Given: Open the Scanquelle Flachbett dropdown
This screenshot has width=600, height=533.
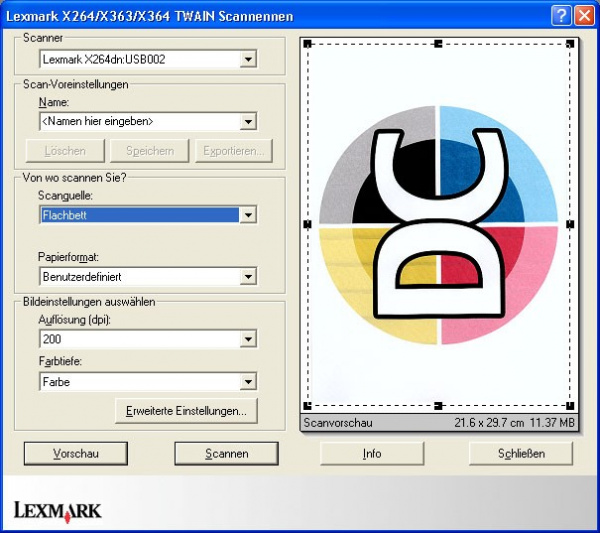Looking at the screenshot, I should (248, 214).
